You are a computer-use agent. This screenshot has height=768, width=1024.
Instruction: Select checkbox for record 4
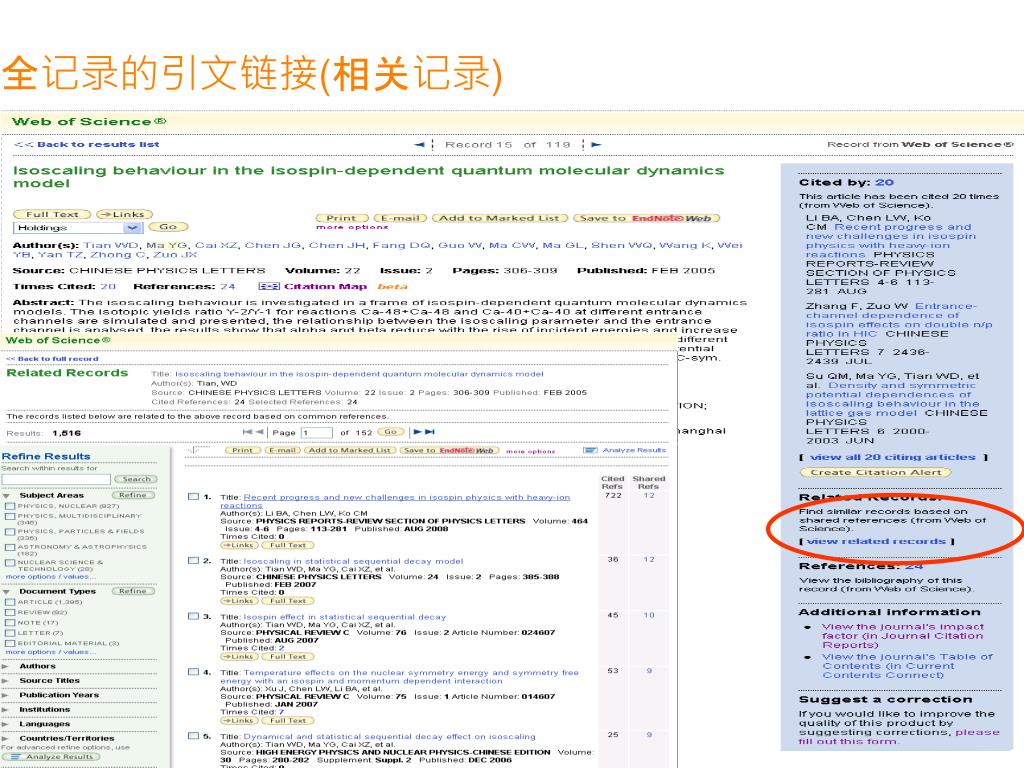tap(193, 671)
